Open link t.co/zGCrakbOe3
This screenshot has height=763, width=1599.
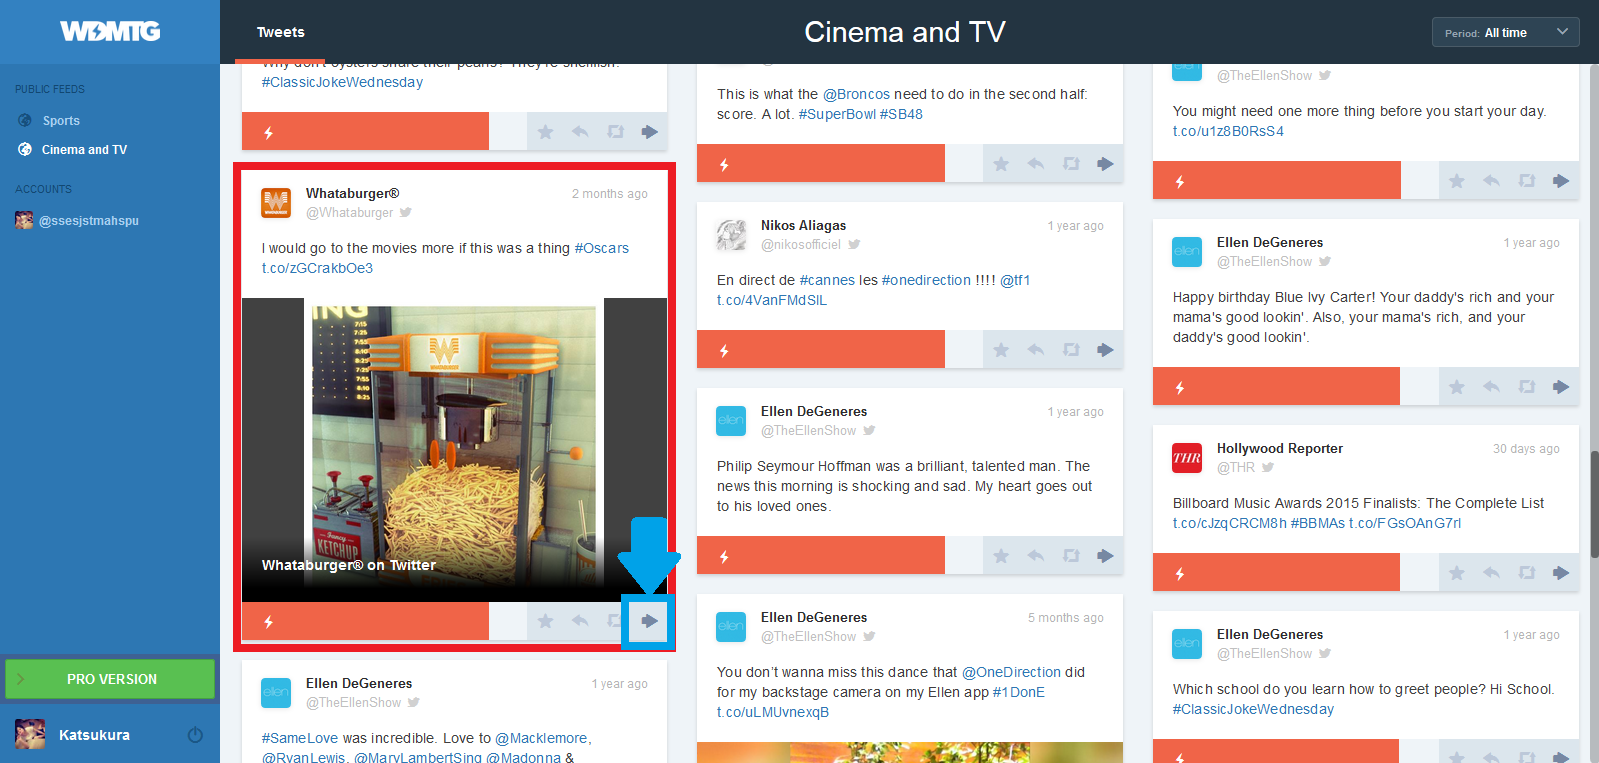pyautogui.click(x=317, y=268)
